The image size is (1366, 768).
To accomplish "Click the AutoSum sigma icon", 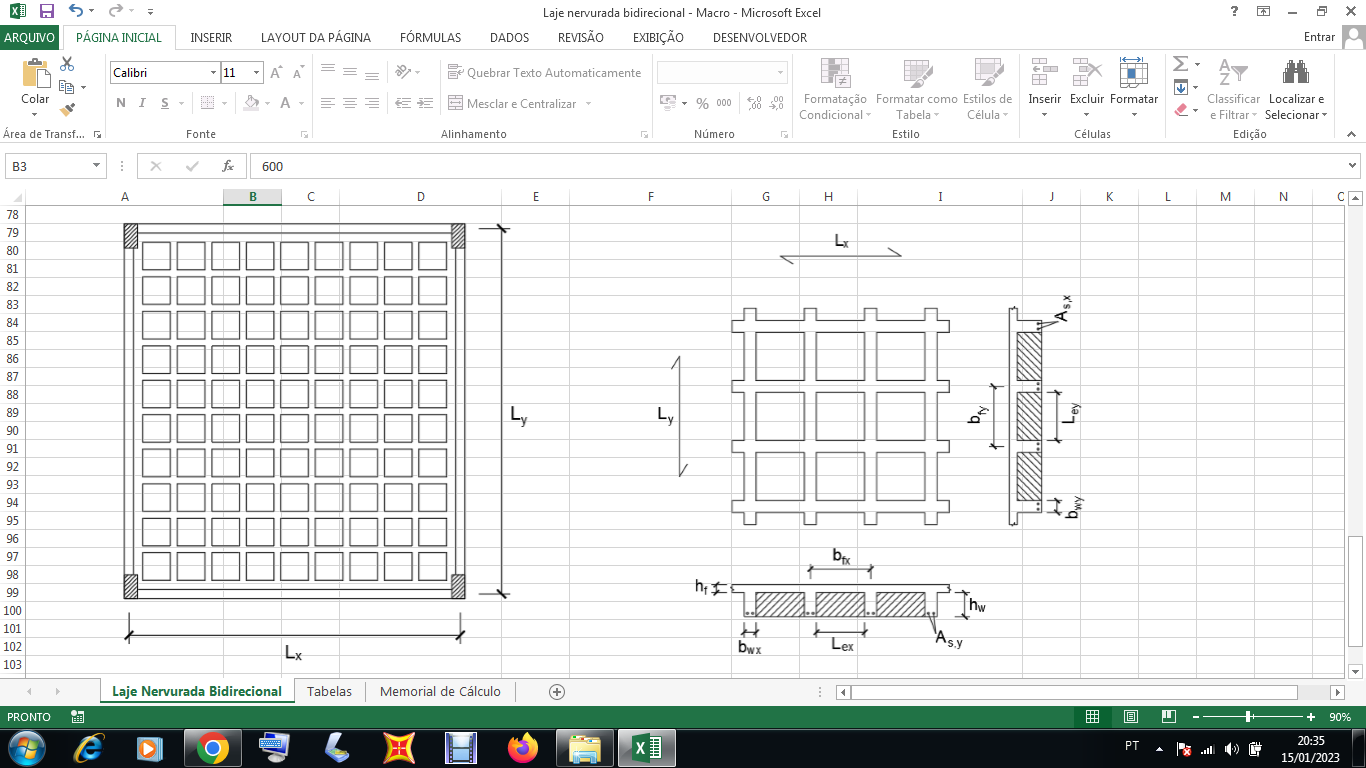I will pyautogui.click(x=1180, y=64).
